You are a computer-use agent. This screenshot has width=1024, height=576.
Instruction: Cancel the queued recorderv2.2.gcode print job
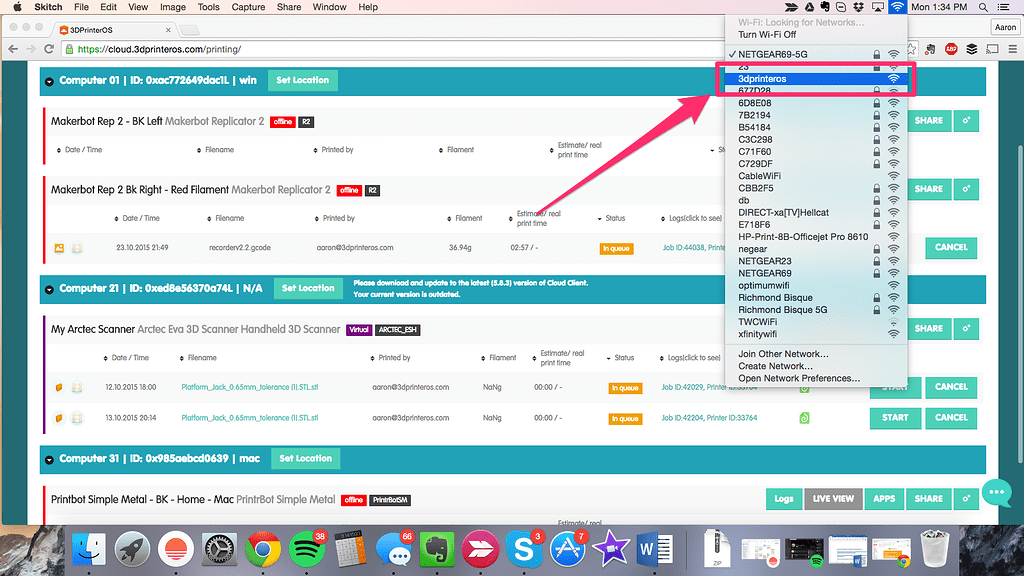point(950,247)
